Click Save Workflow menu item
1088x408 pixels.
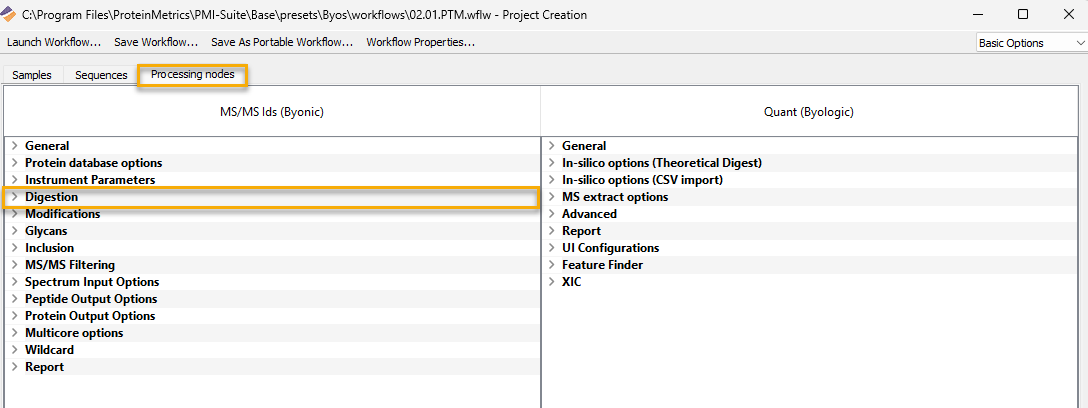click(x=156, y=42)
